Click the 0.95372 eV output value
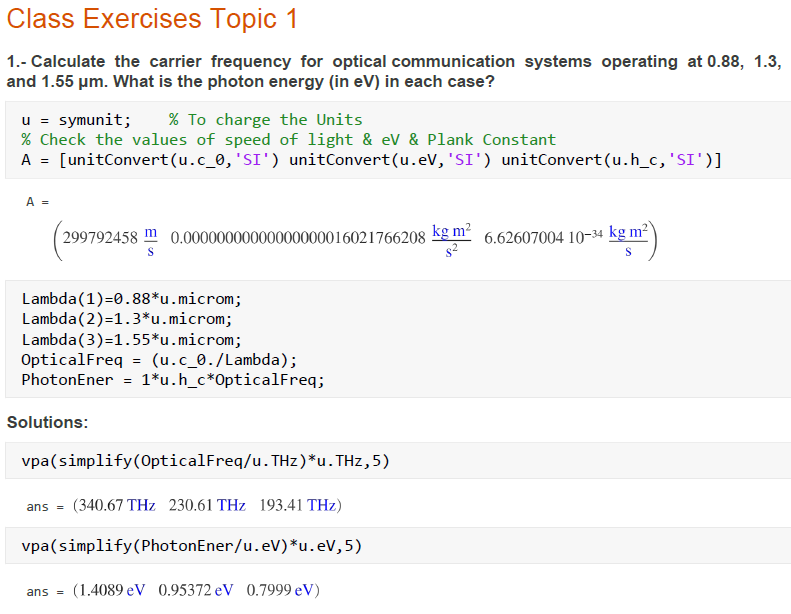791x614 pixels. (x=196, y=590)
